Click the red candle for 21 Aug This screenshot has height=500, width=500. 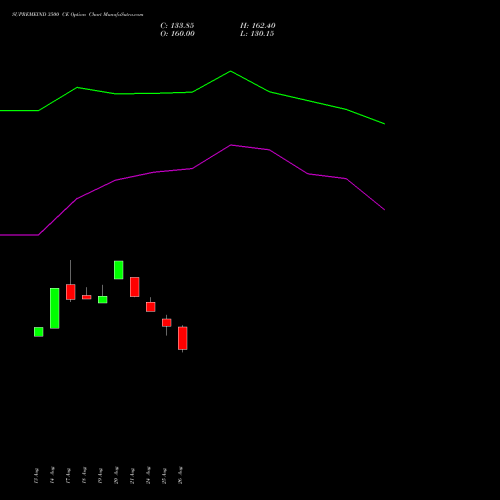tap(135, 287)
